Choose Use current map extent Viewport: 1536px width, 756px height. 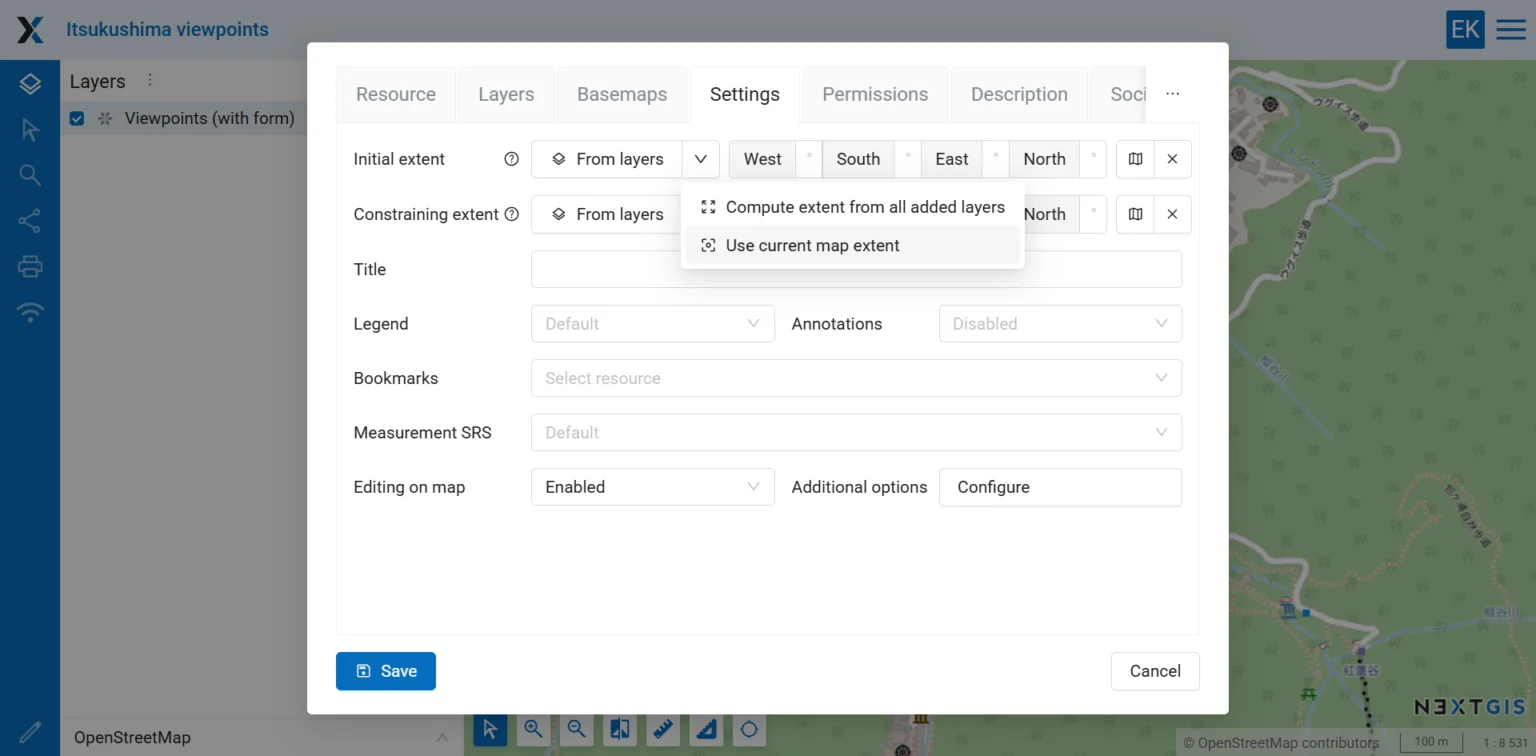pos(853,245)
